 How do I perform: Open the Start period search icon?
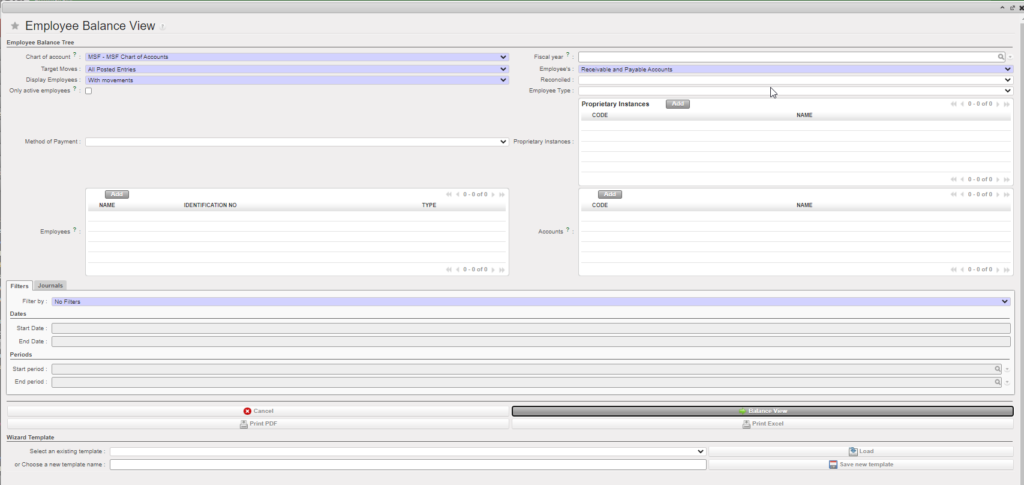click(x=997, y=369)
